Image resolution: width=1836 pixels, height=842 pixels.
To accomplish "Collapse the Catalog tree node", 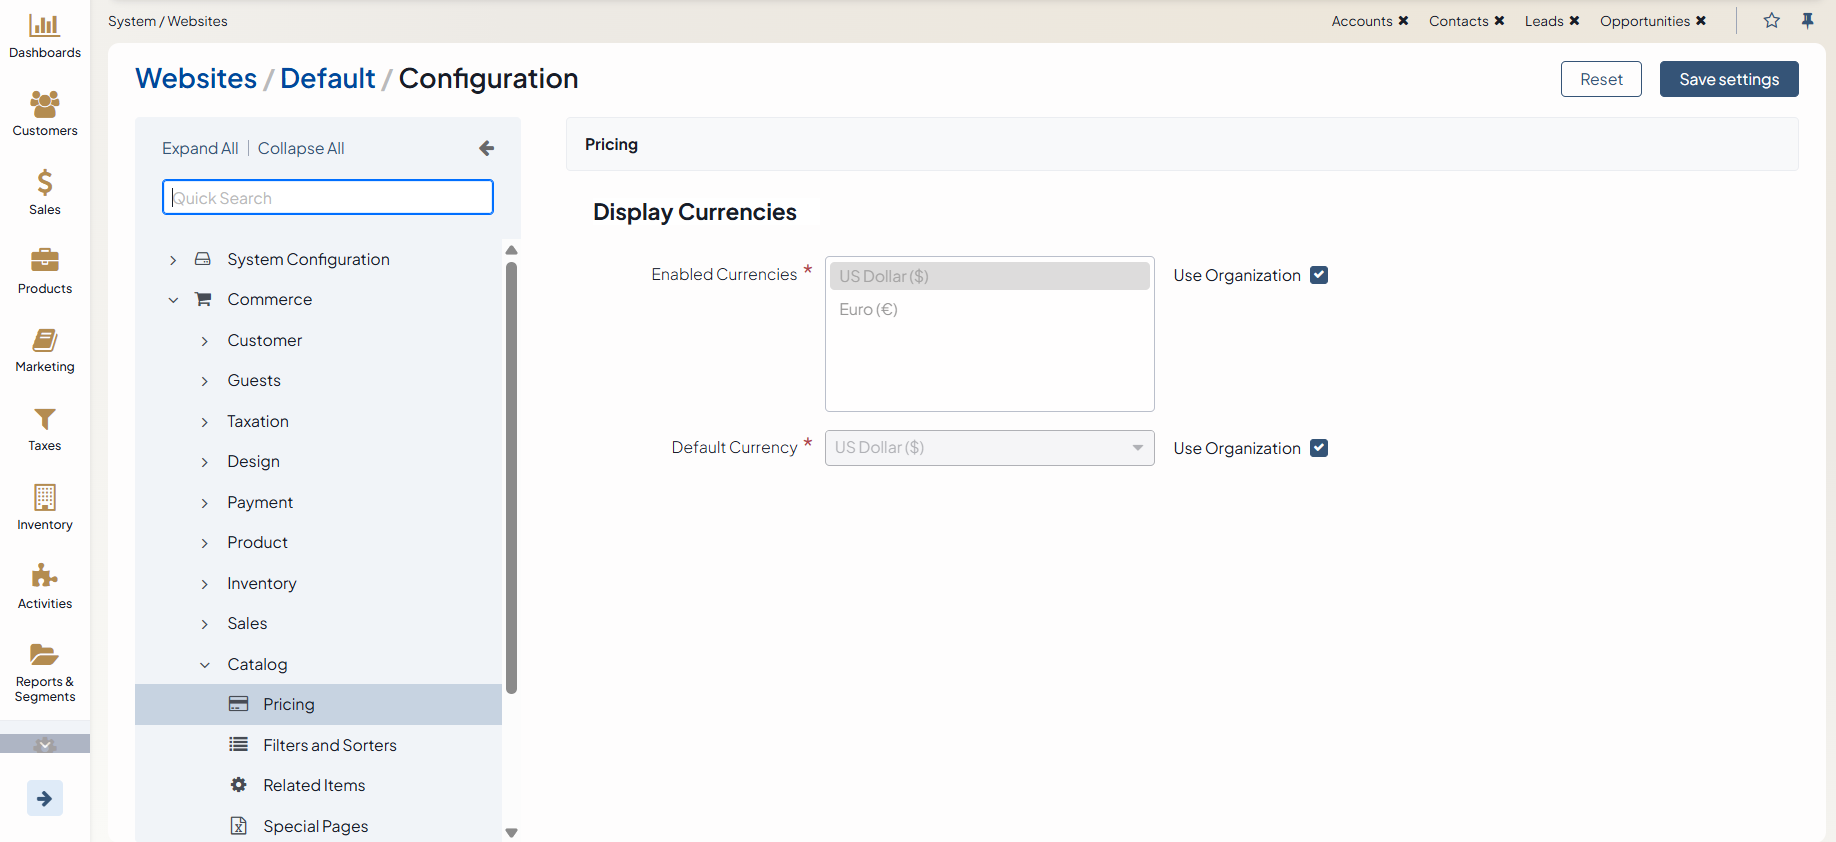I will (x=205, y=665).
